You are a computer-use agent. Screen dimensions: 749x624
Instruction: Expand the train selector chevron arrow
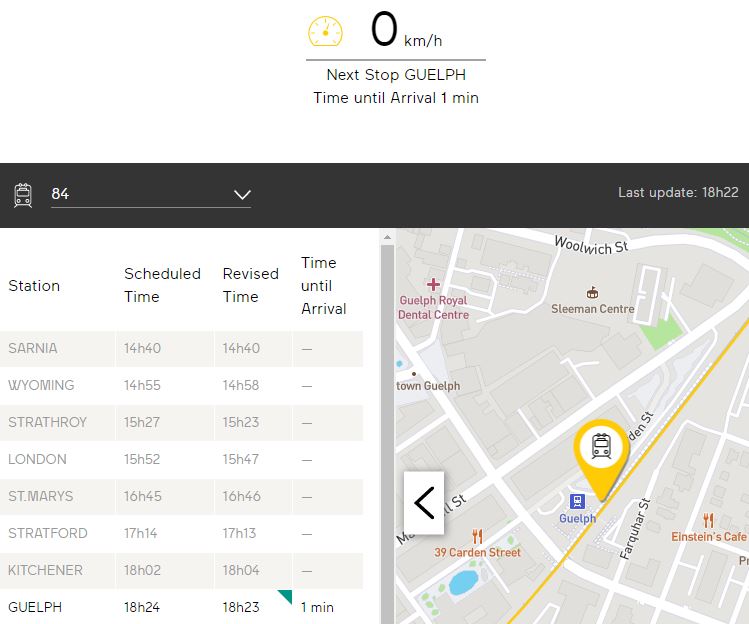pyautogui.click(x=242, y=194)
